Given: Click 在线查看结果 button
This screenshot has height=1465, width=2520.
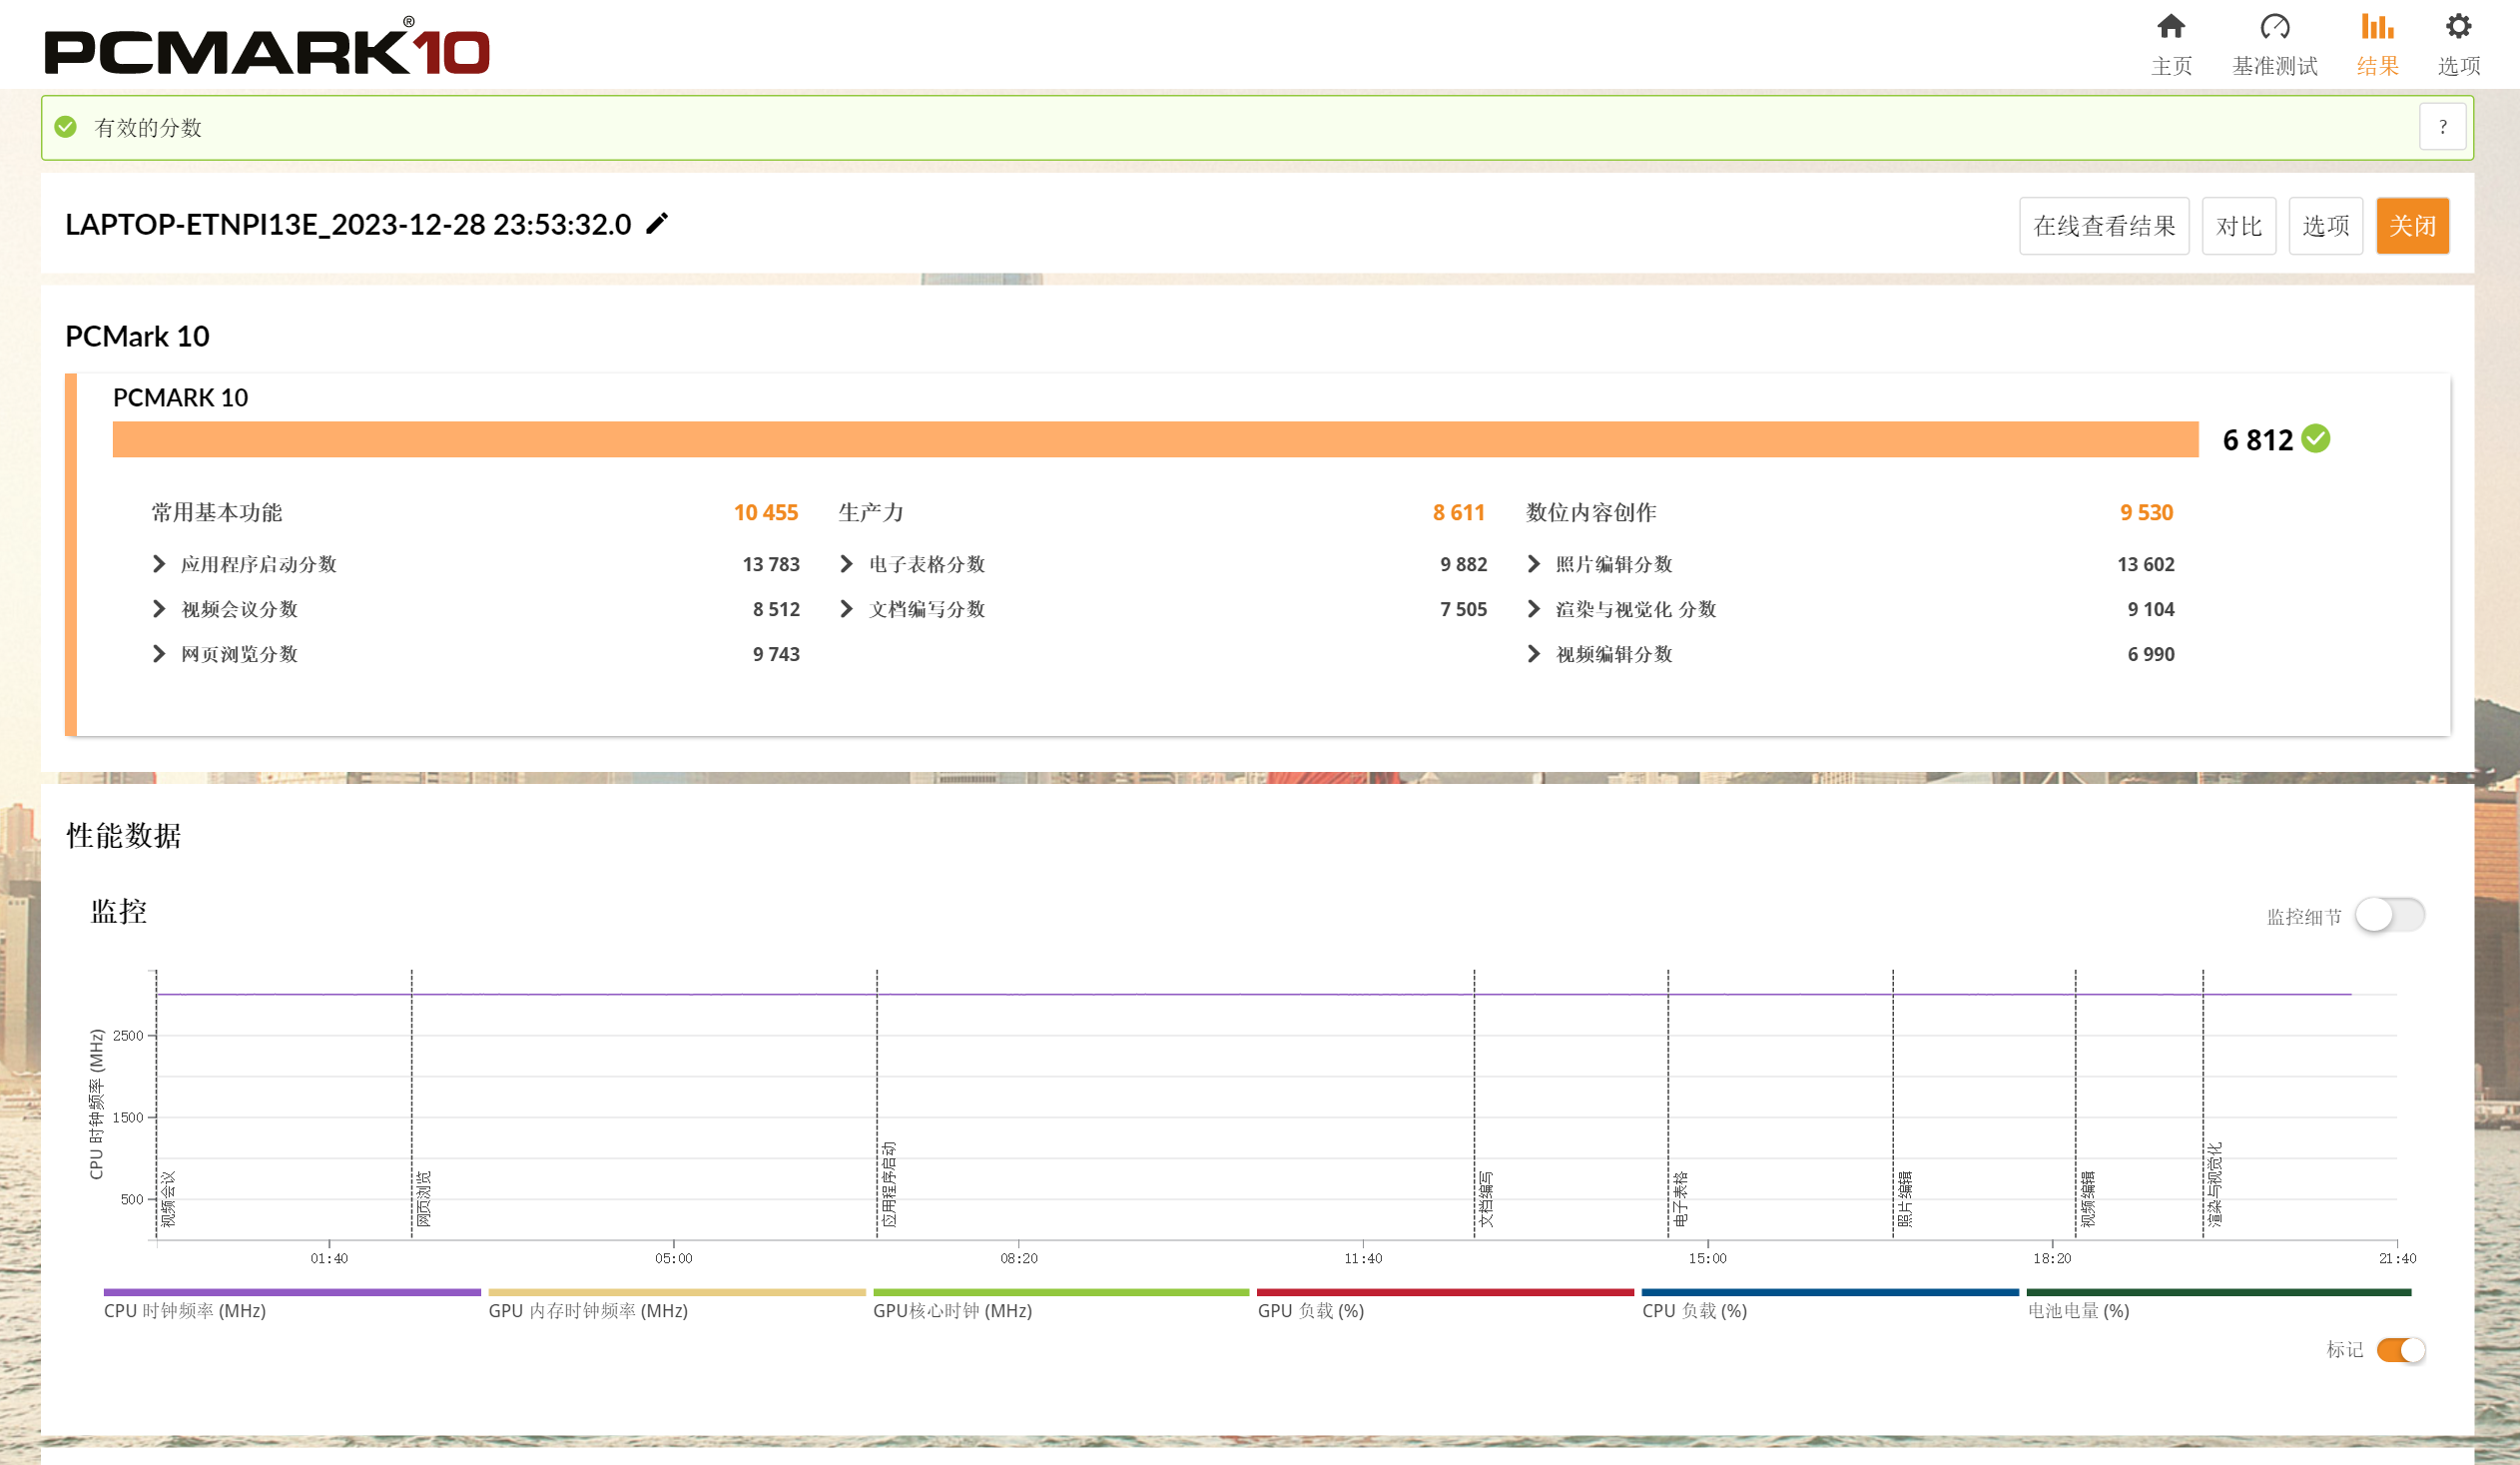Looking at the screenshot, I should point(2104,226).
